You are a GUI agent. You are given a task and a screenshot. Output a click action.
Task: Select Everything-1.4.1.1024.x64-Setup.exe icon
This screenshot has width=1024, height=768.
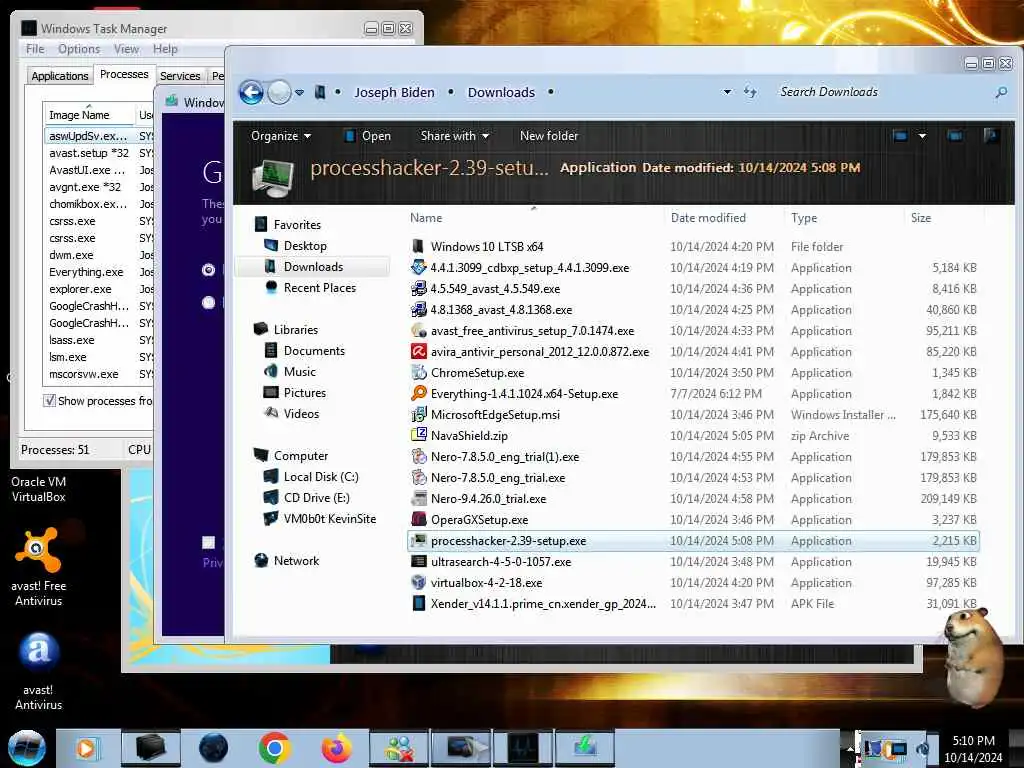(418, 393)
